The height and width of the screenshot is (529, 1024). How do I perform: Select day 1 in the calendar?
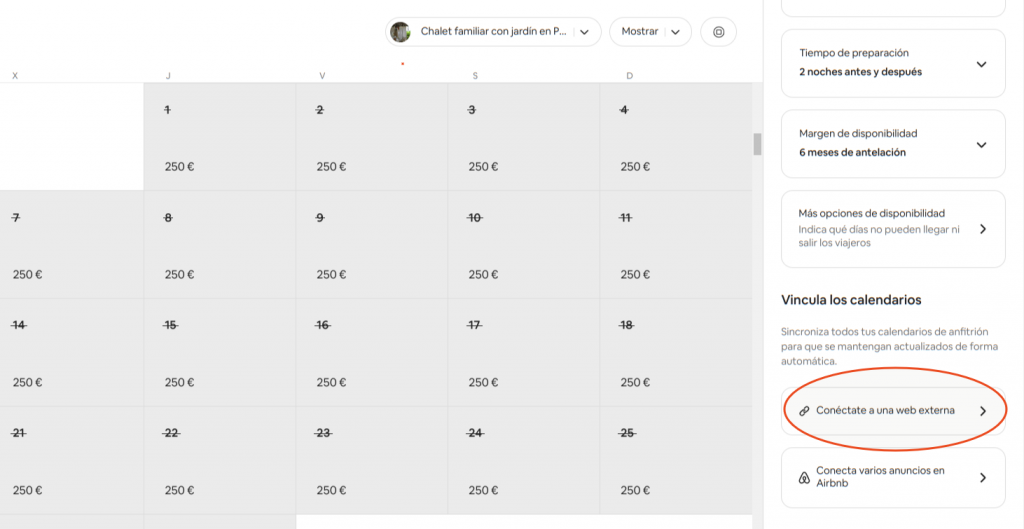[219, 137]
